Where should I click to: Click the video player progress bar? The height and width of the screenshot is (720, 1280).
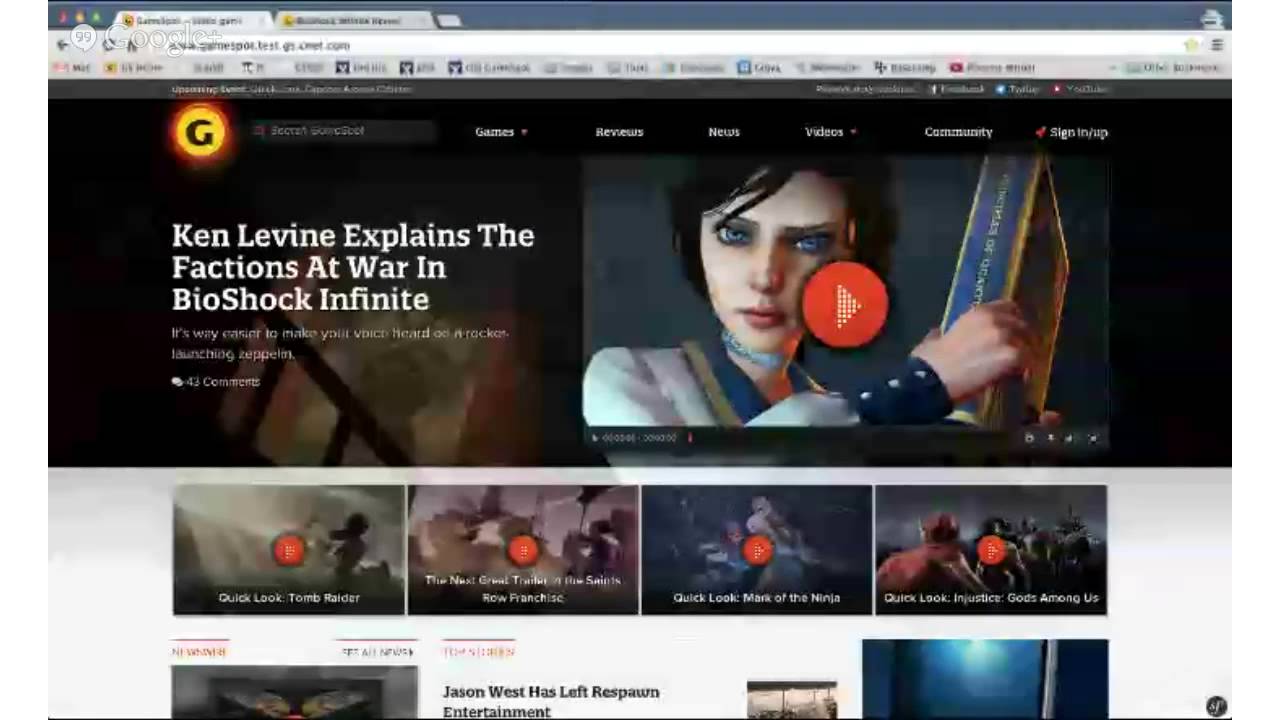(x=850, y=438)
